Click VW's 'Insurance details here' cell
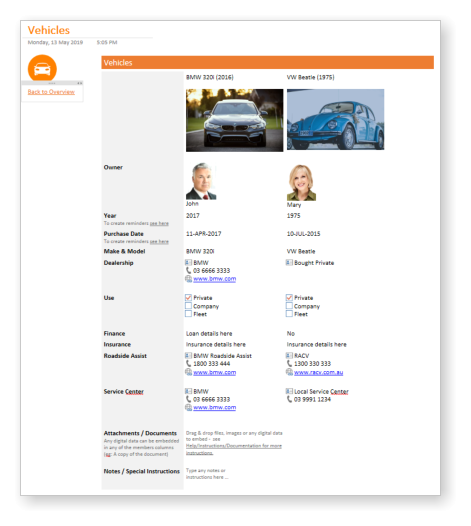The image size is (471, 526). tap(316, 345)
